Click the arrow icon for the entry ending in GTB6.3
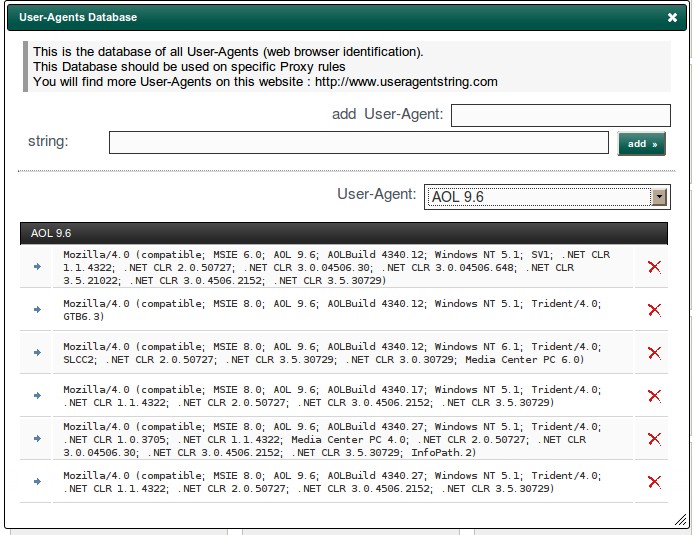This screenshot has height=535, width=694. [37, 310]
